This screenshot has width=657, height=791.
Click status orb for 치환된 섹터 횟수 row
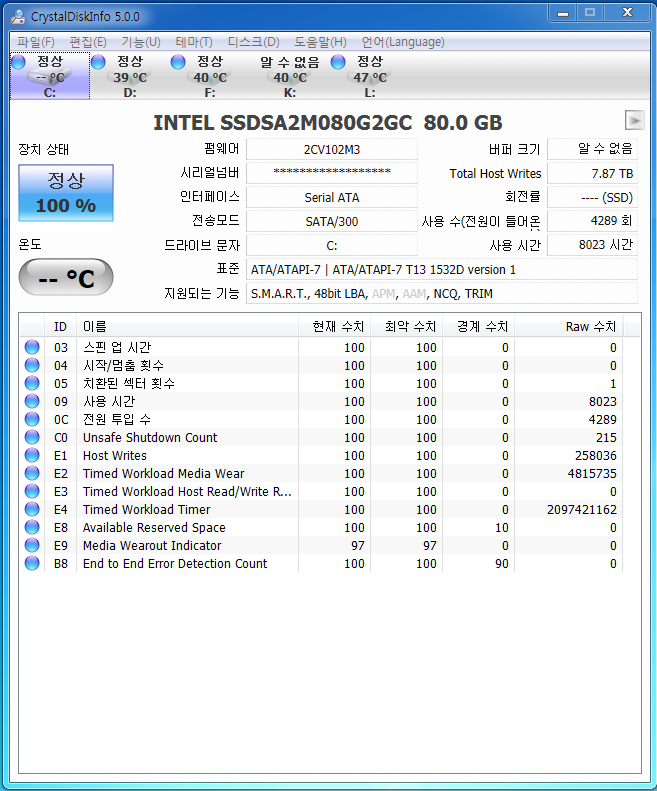32,383
